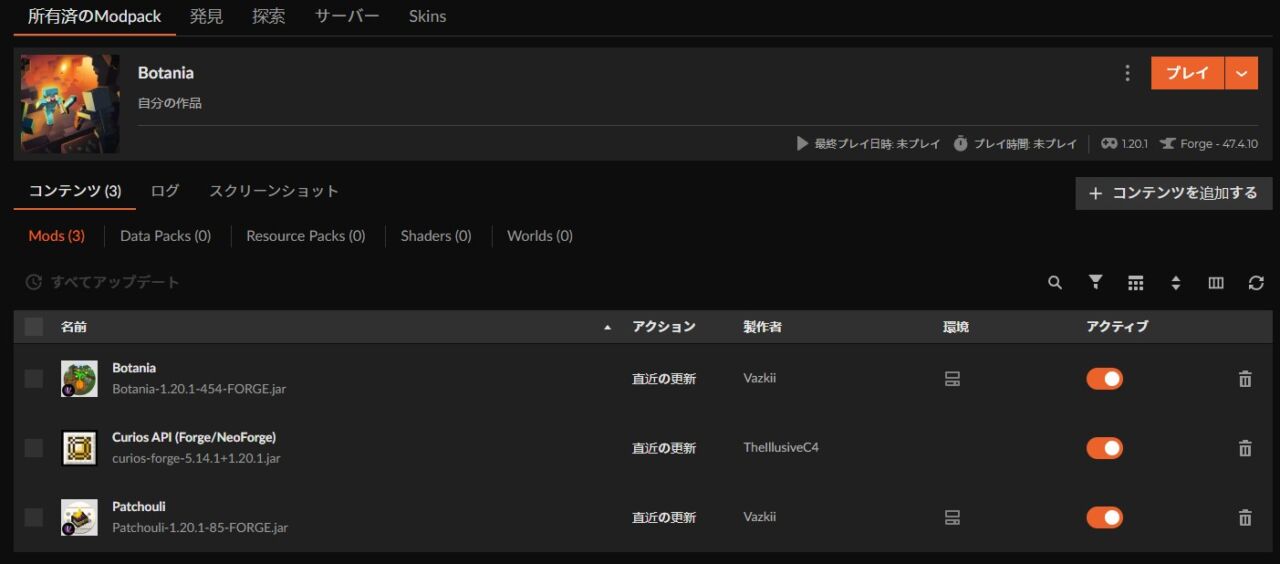Viewport: 1280px width, 564px height.
Task: Click the environment icon in Patchouli row
Action: click(952, 517)
